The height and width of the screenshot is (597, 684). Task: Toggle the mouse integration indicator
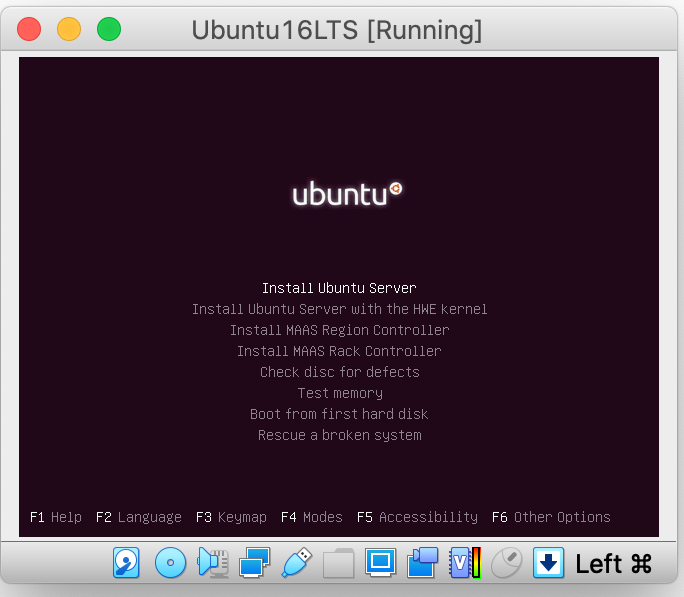(x=507, y=563)
